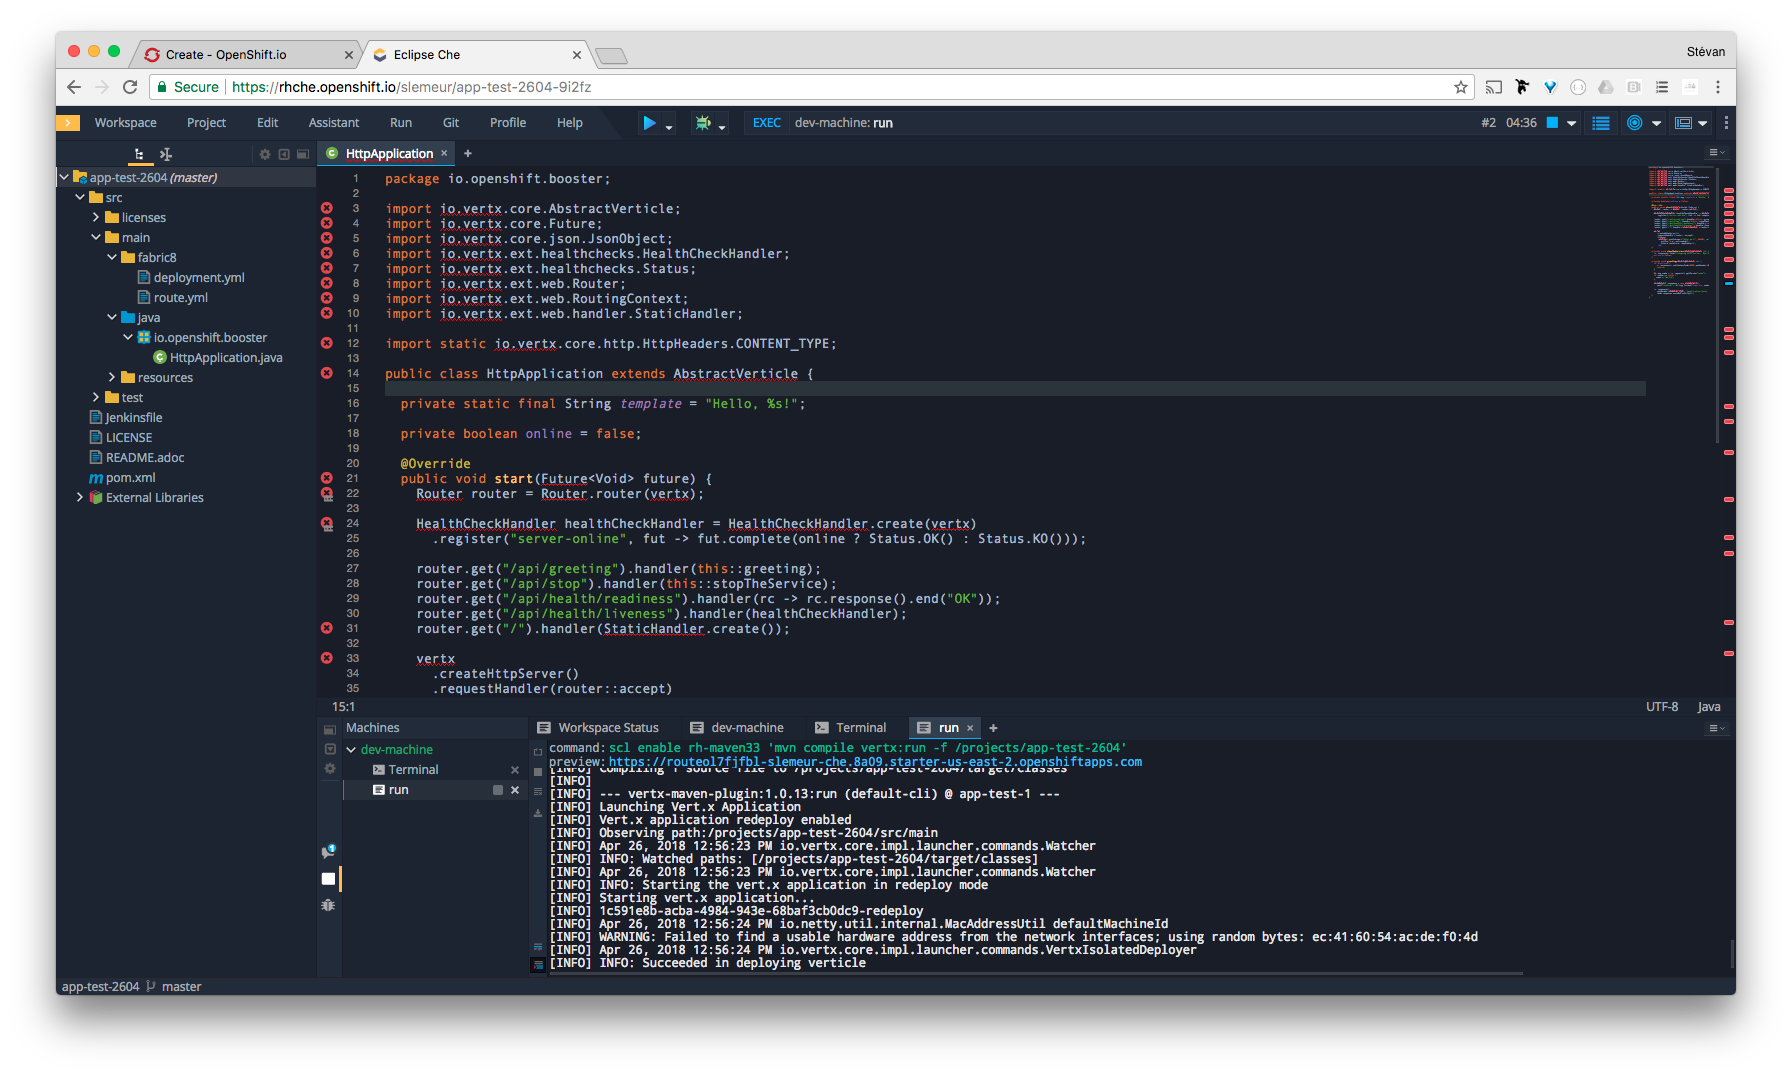
Task: Switch to the Workspace Status tab
Action: 608,727
